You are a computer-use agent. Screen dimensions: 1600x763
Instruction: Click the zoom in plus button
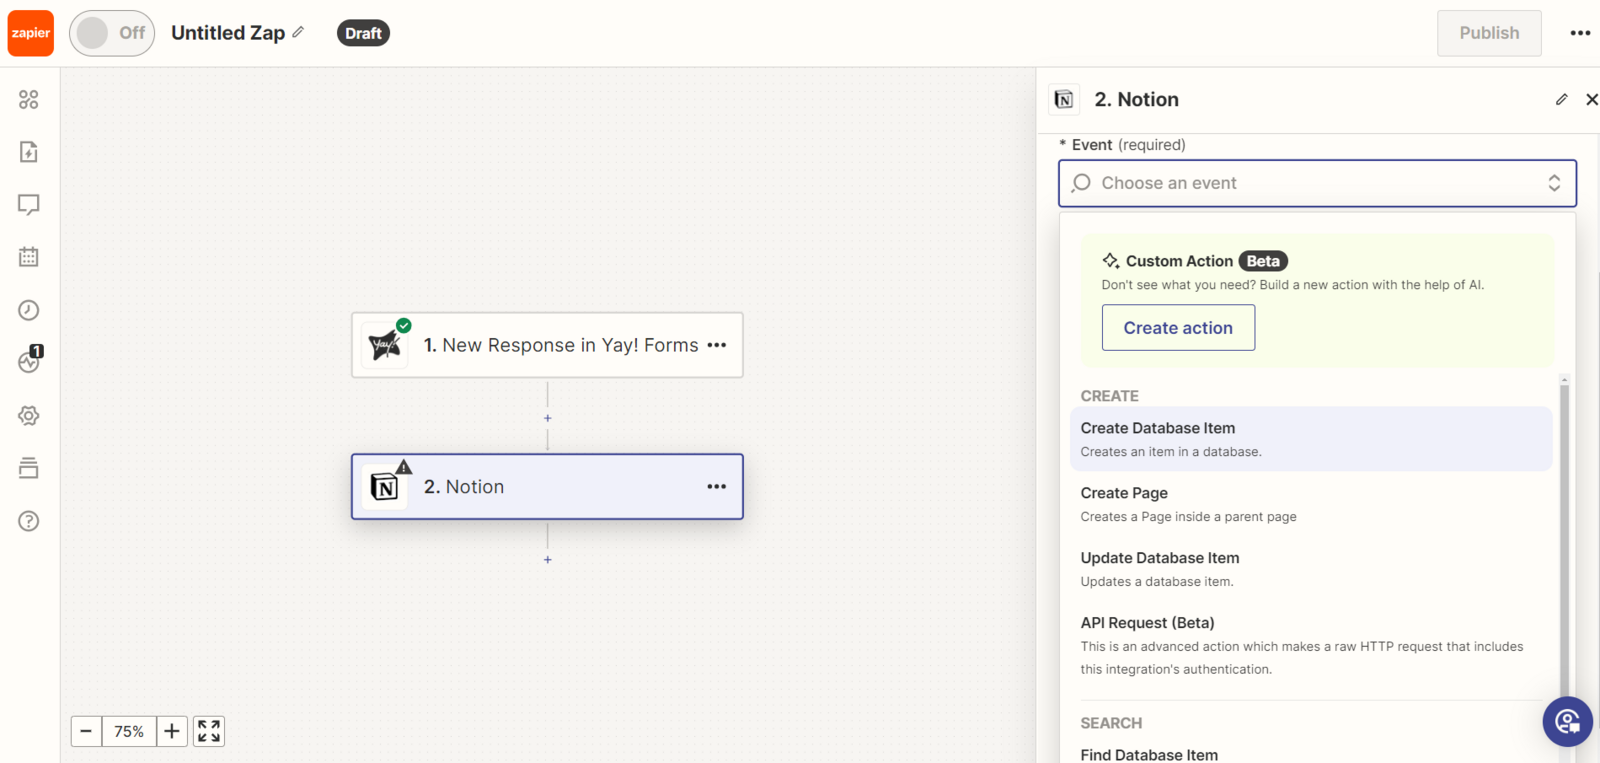[172, 731]
